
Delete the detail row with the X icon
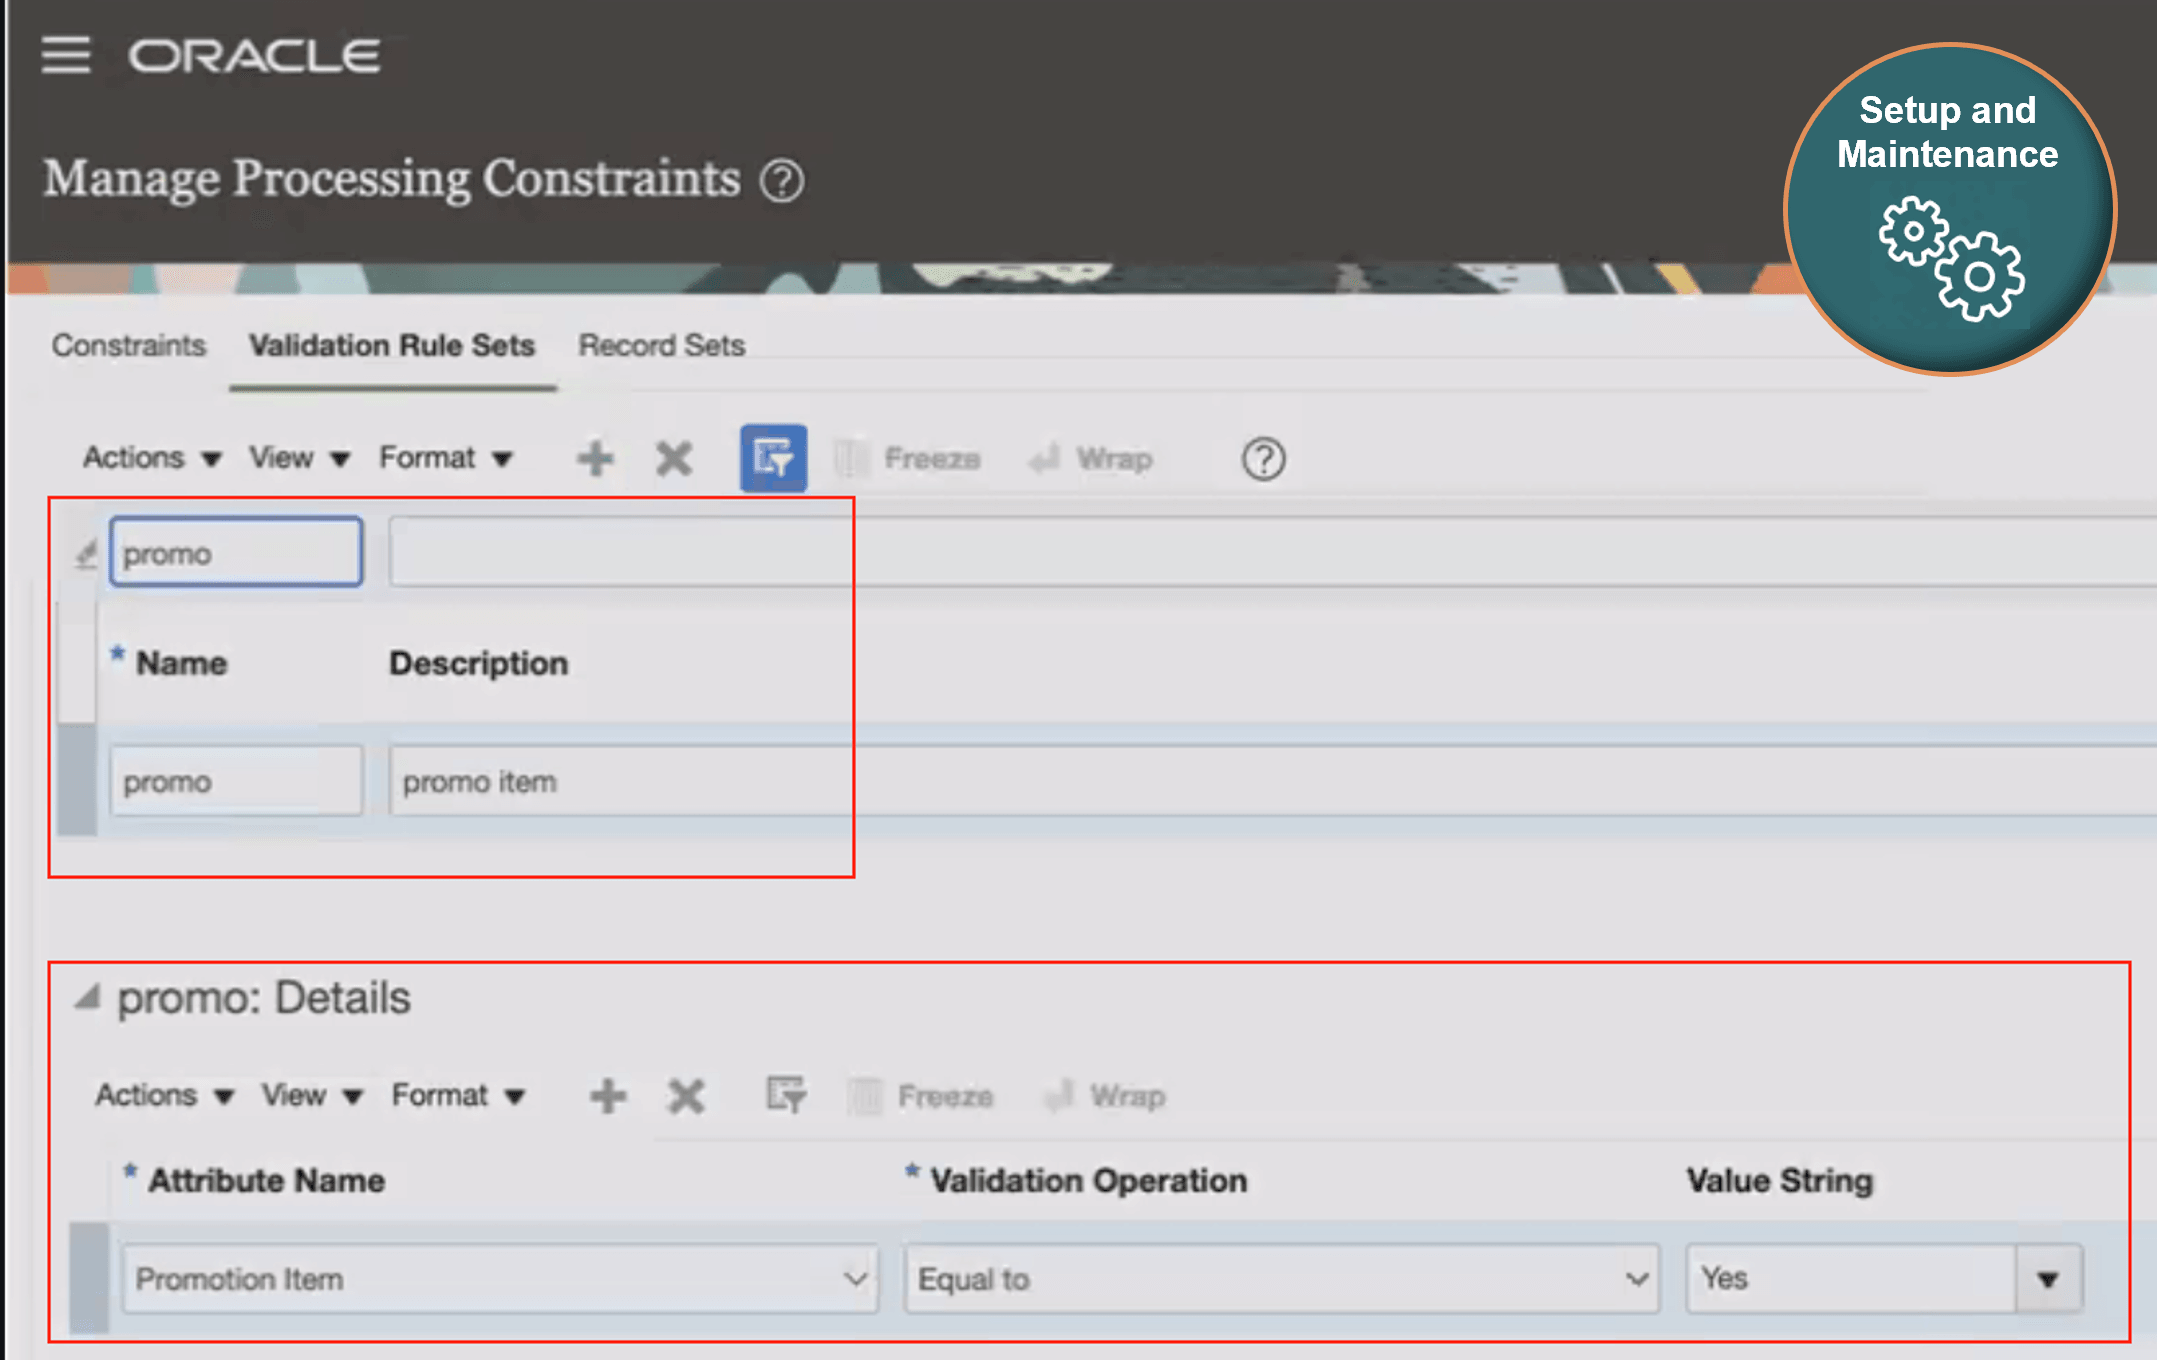(686, 1096)
